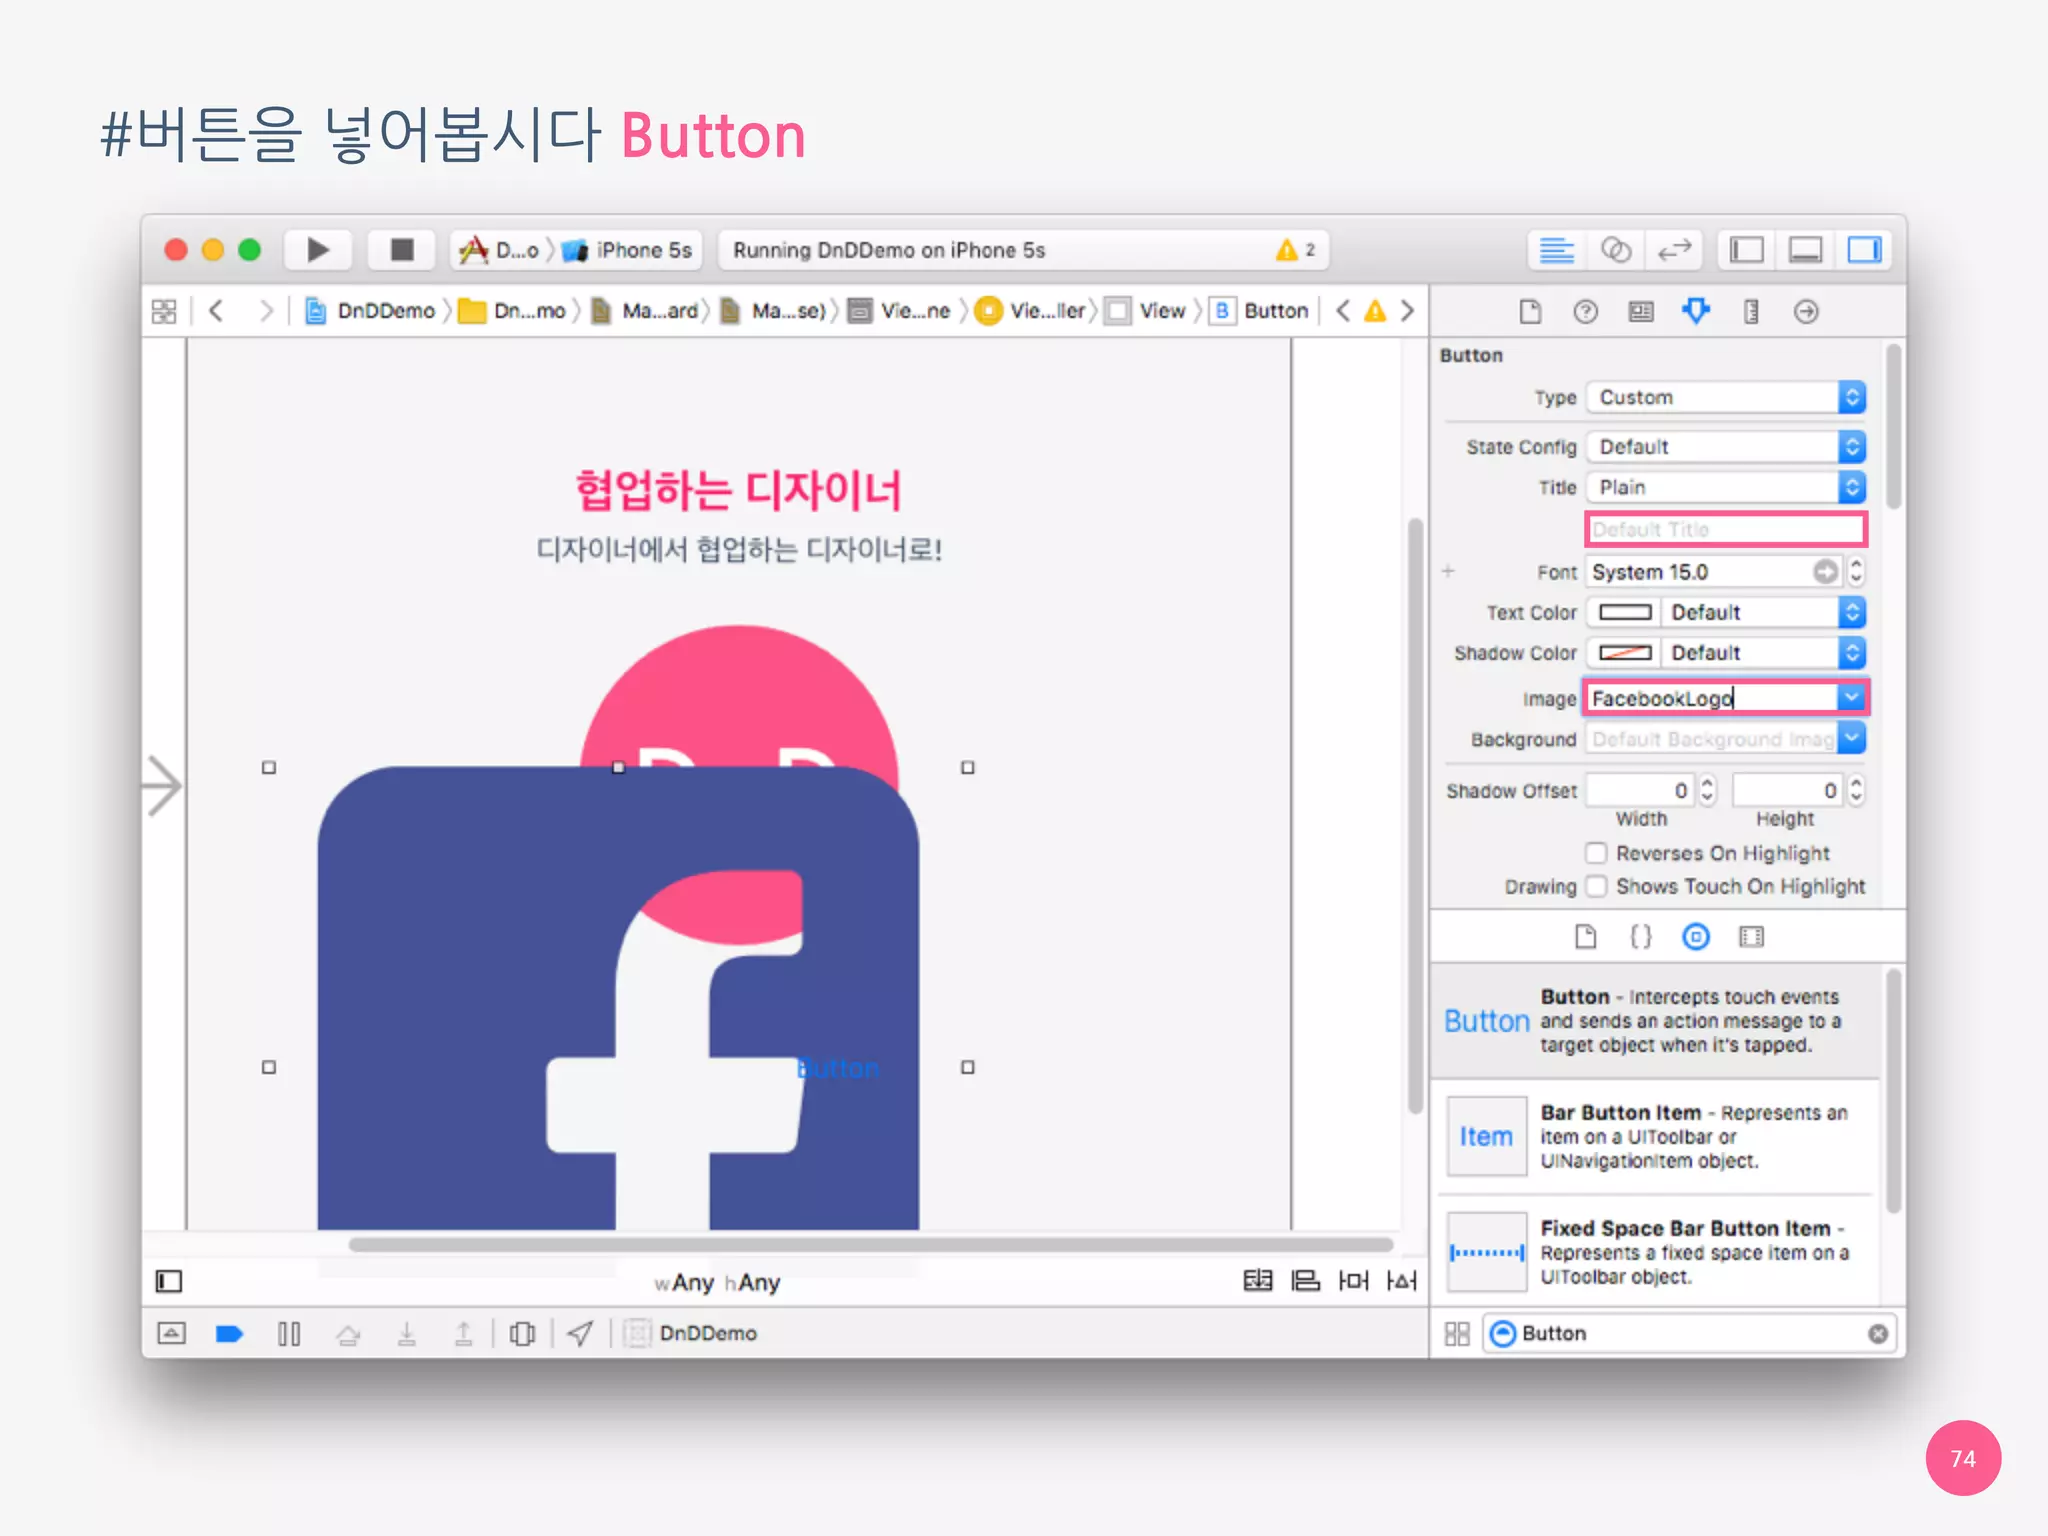Toggle the Navigator panel

point(1747,250)
